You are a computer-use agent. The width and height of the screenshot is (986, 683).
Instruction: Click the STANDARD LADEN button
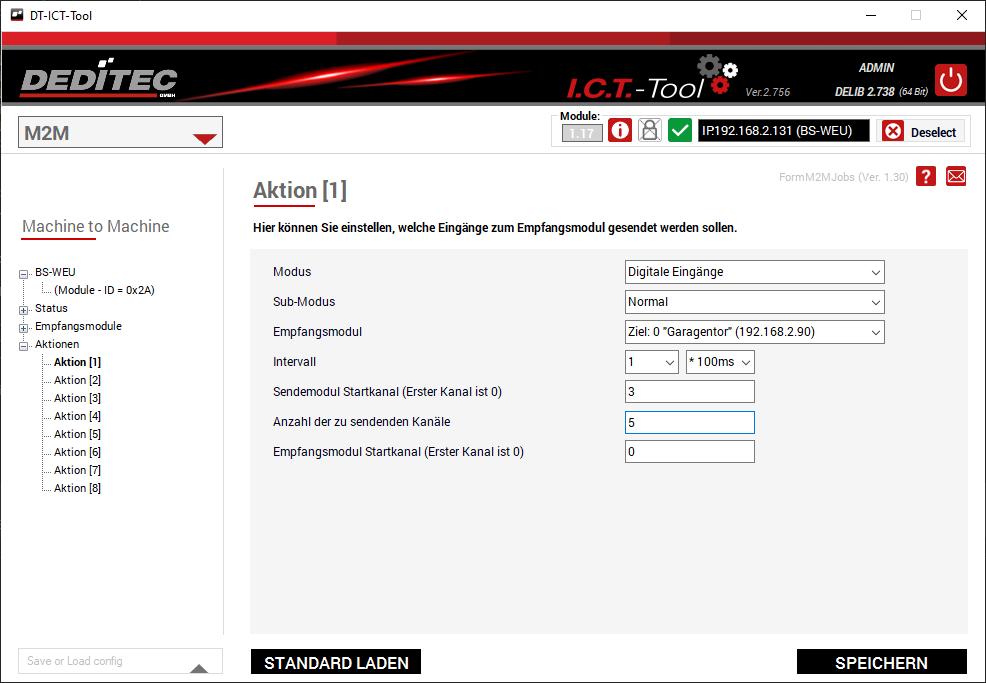point(336,663)
